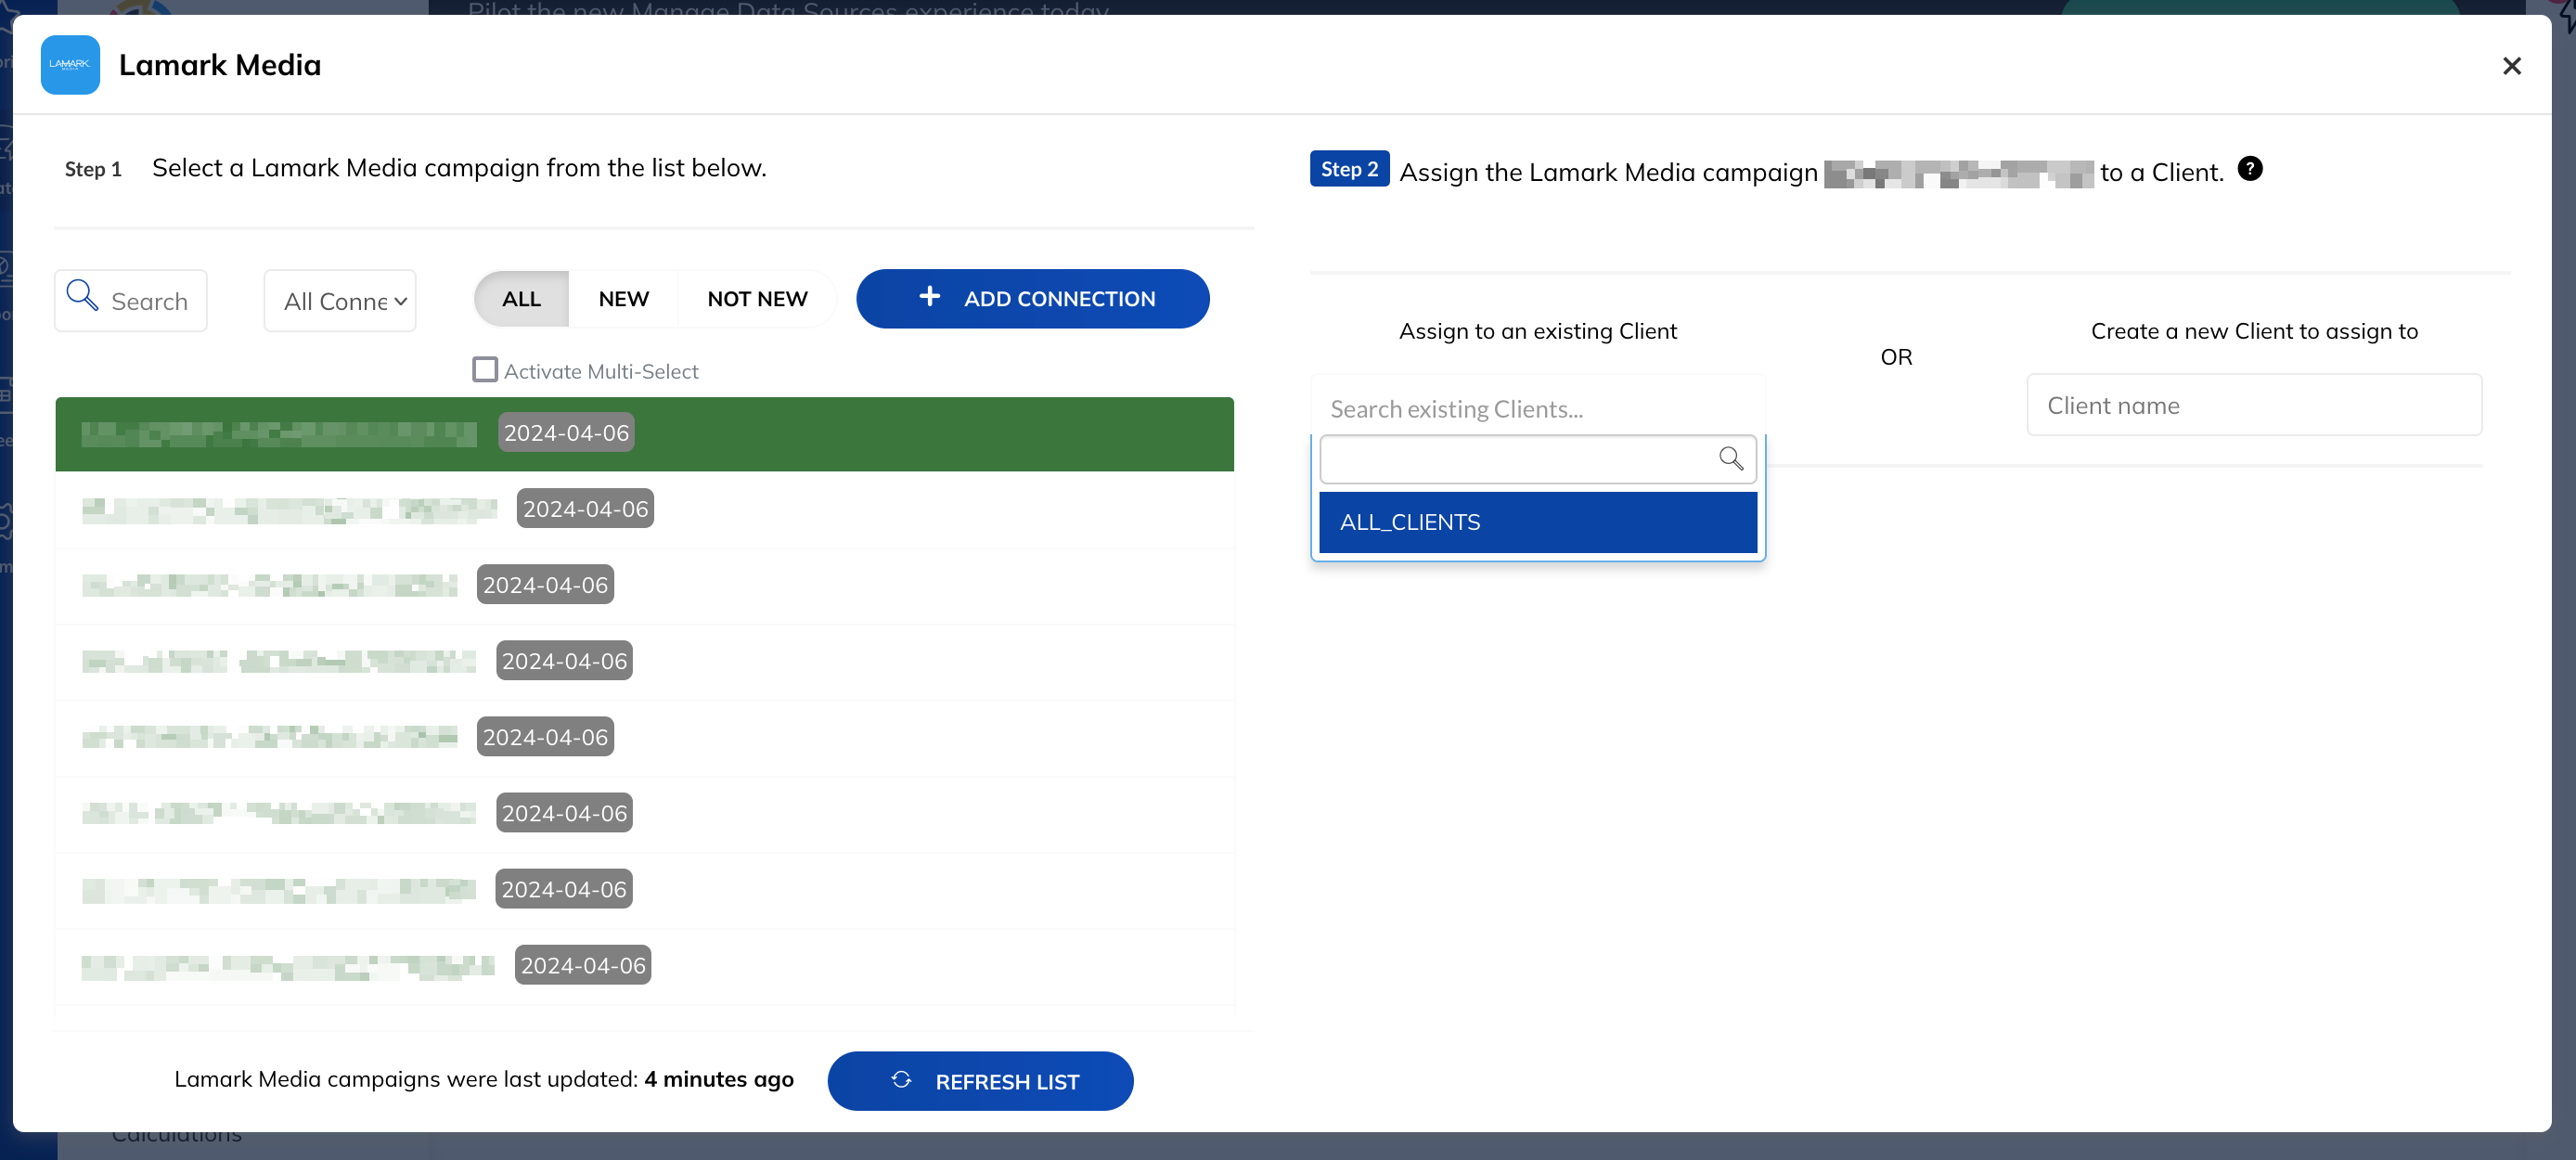
Task: Select the ALL filter tab
Action: point(521,299)
